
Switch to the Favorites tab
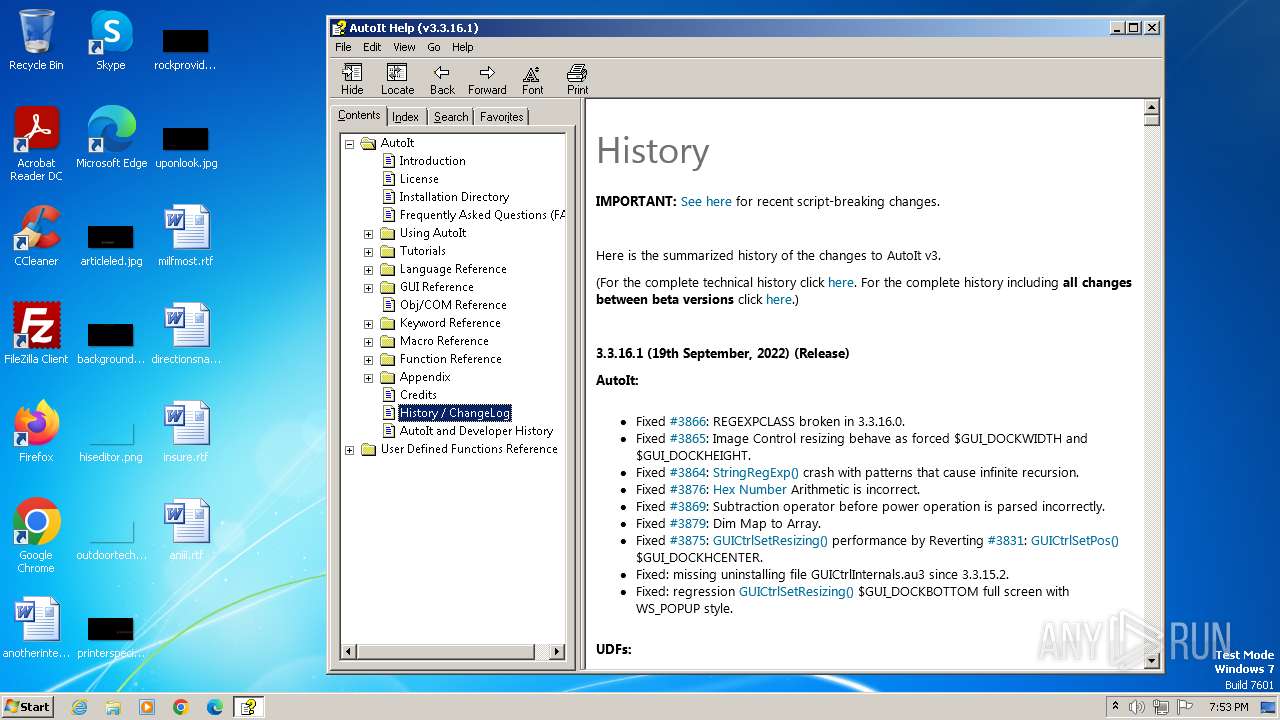(501, 117)
